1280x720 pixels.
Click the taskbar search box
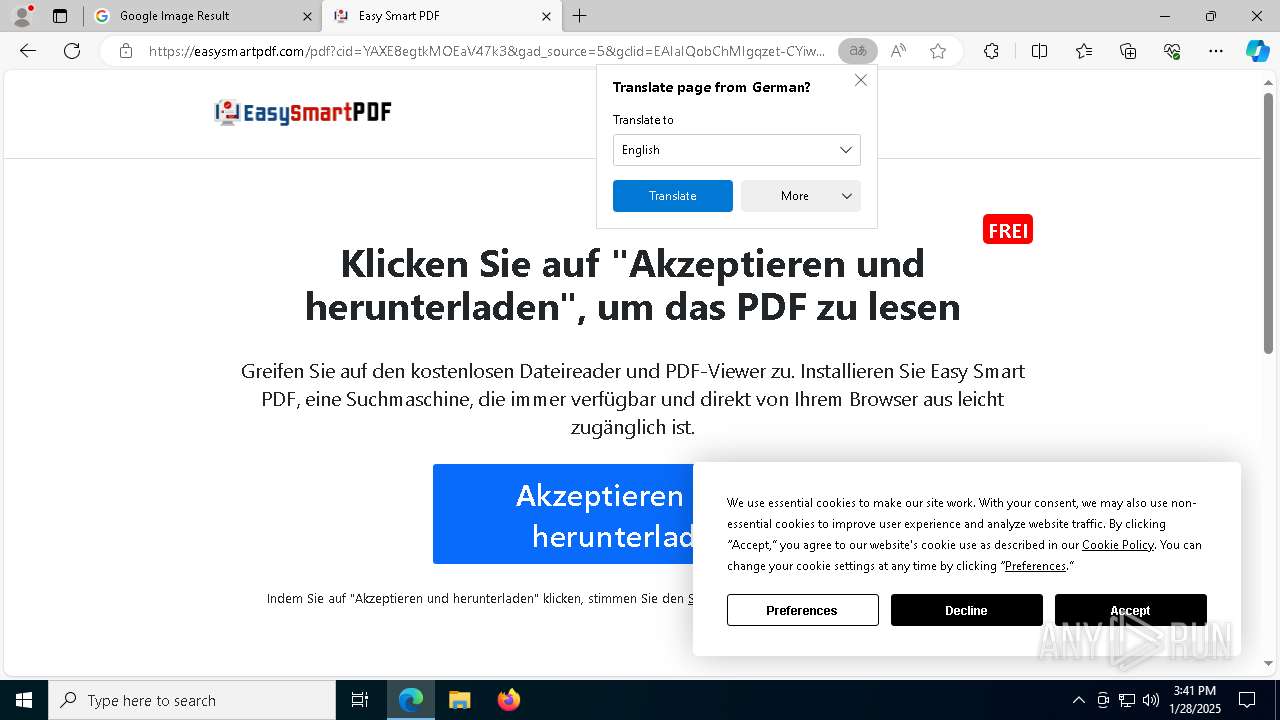pos(192,700)
